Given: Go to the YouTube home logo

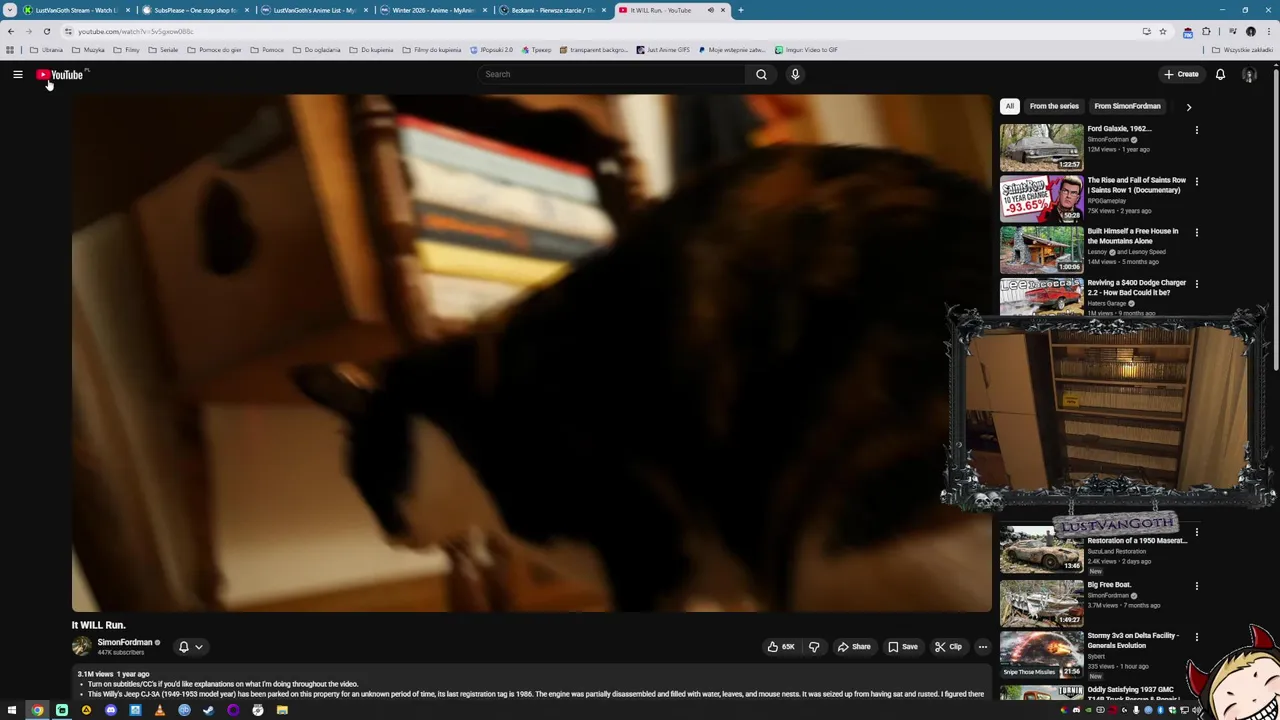Looking at the screenshot, I should (61, 74).
